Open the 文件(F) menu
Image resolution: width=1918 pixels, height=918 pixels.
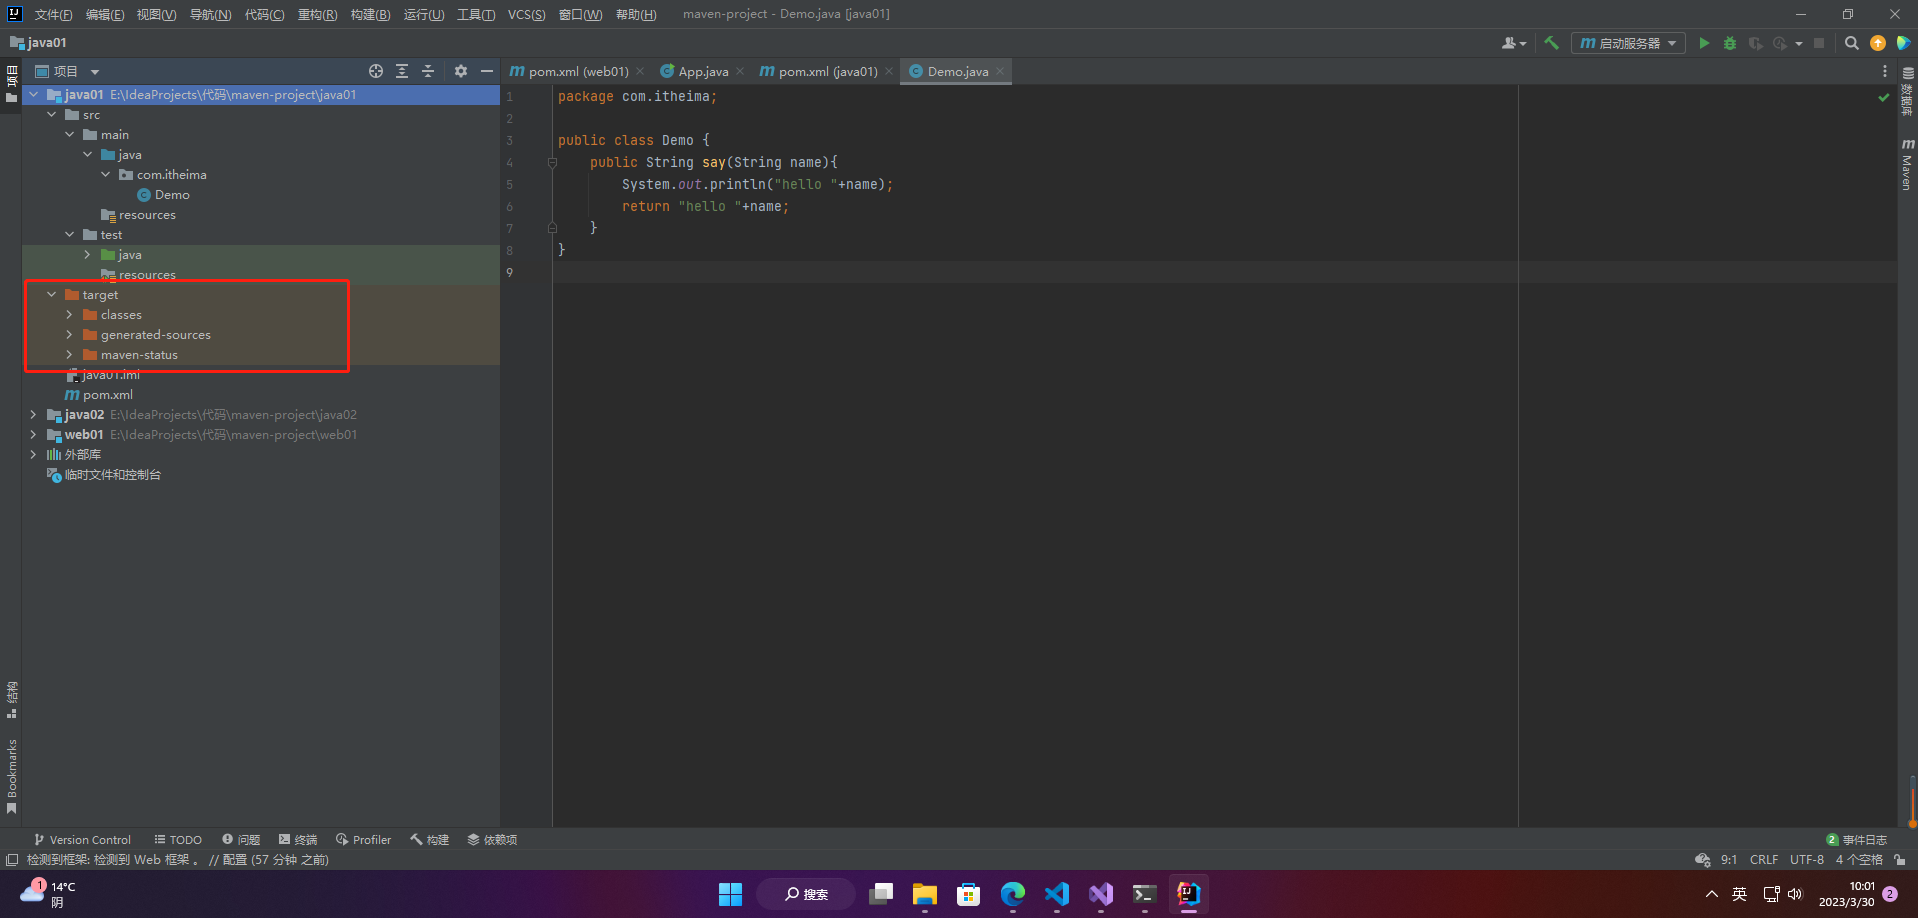pyautogui.click(x=53, y=14)
